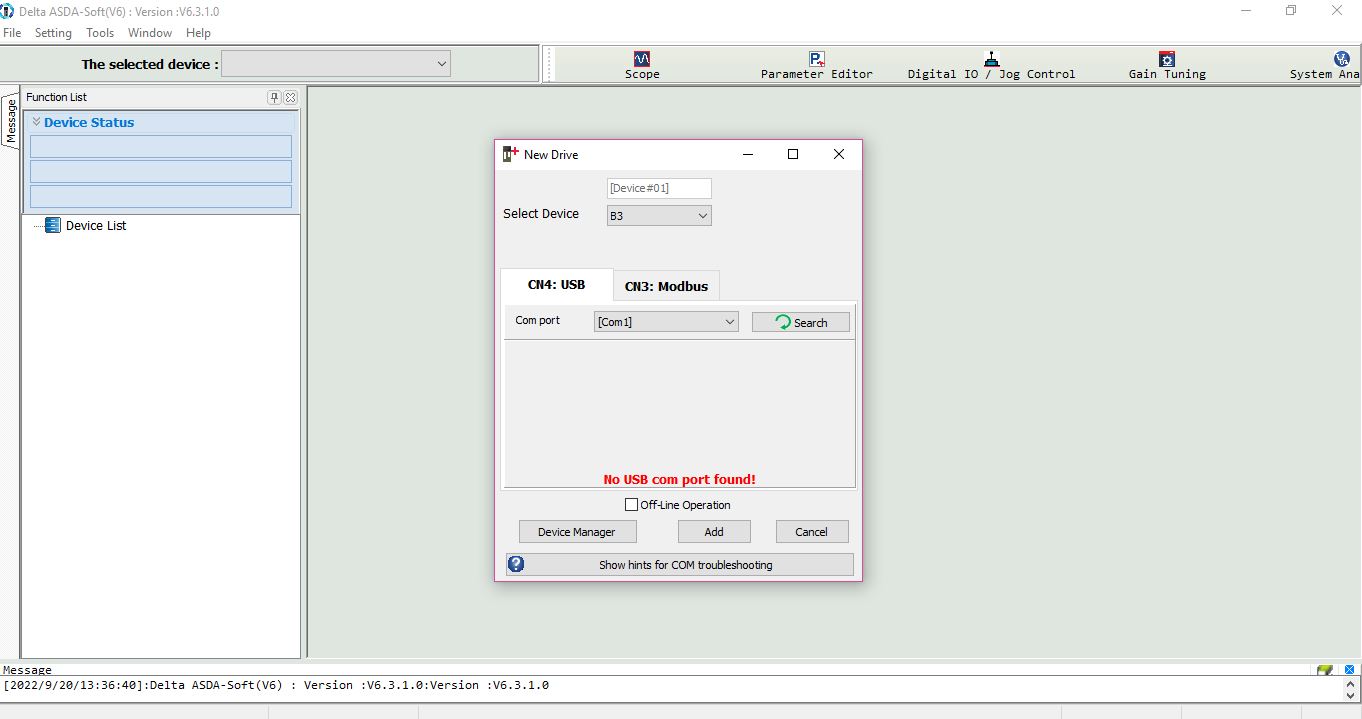Screen dimensions: 1362x719
Task: Search for com ports
Action: [x=801, y=322]
